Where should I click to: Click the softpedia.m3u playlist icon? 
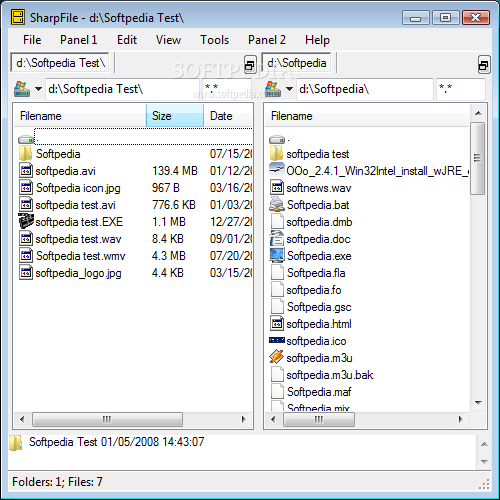tap(277, 357)
